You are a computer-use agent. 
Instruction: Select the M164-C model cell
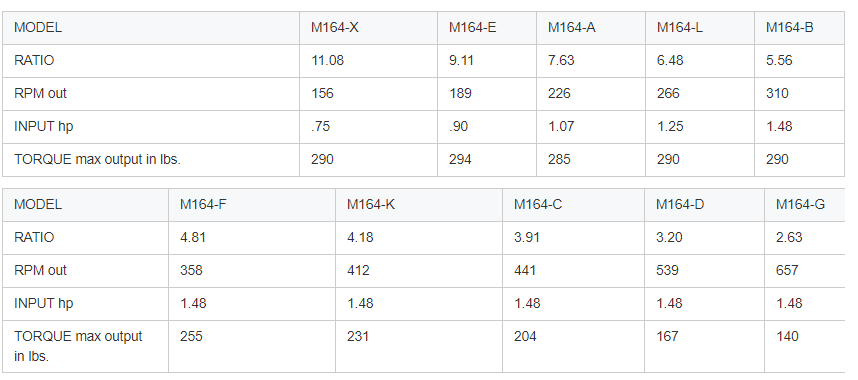point(573,205)
